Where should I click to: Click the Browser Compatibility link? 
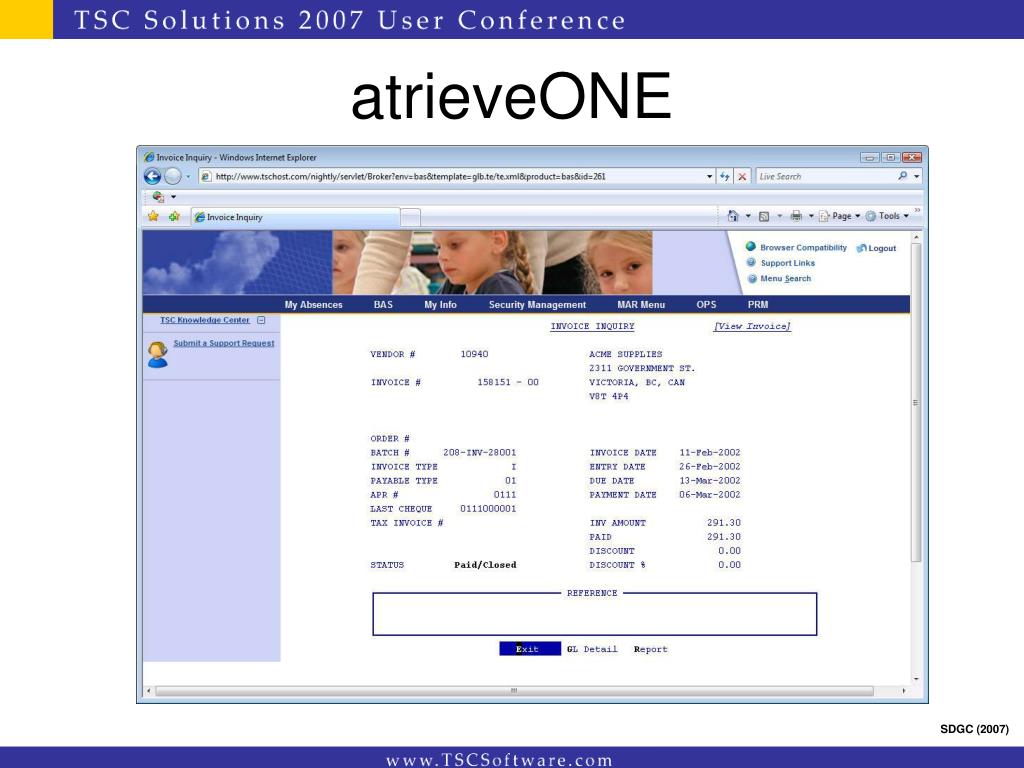pyautogui.click(x=803, y=248)
